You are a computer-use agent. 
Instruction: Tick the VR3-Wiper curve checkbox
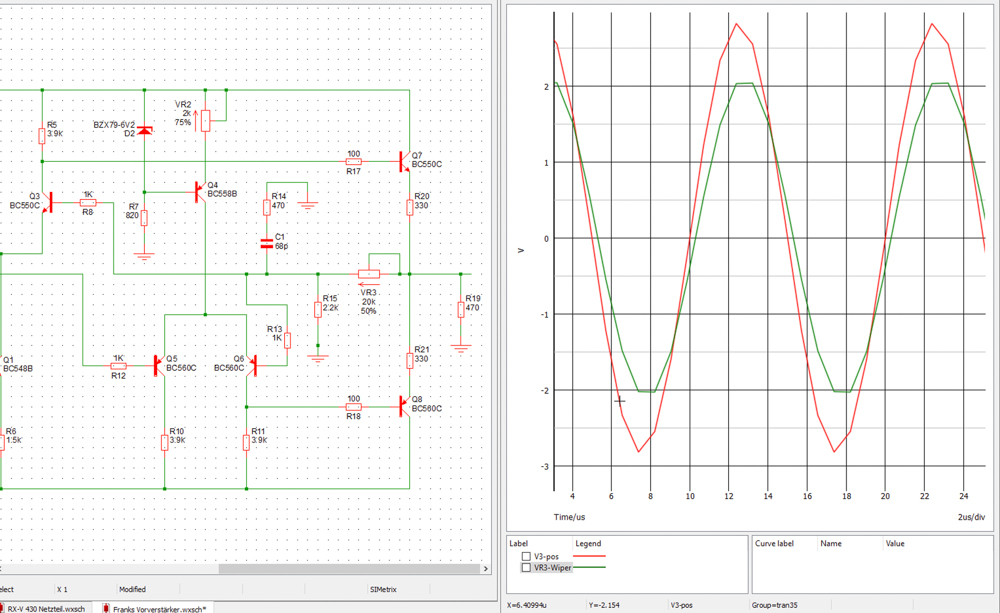pyautogui.click(x=526, y=567)
